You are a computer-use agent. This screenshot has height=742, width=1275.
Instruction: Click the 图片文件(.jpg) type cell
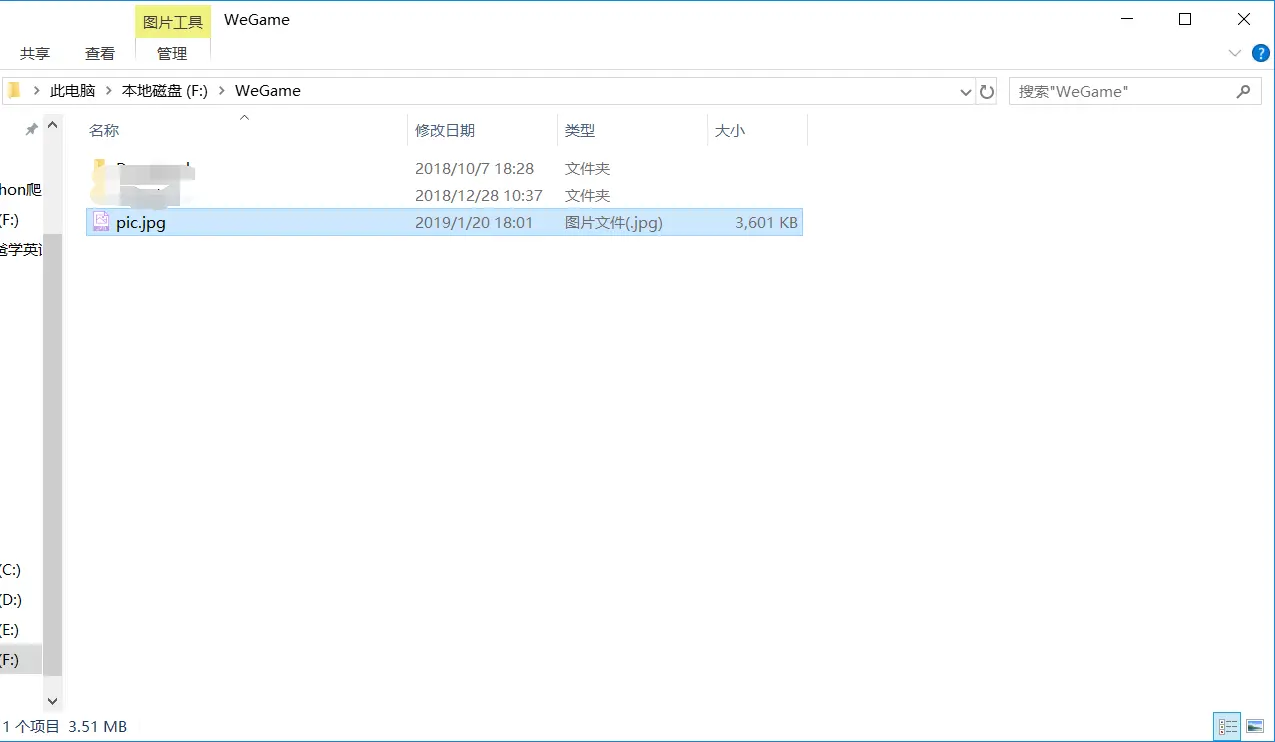[614, 223]
